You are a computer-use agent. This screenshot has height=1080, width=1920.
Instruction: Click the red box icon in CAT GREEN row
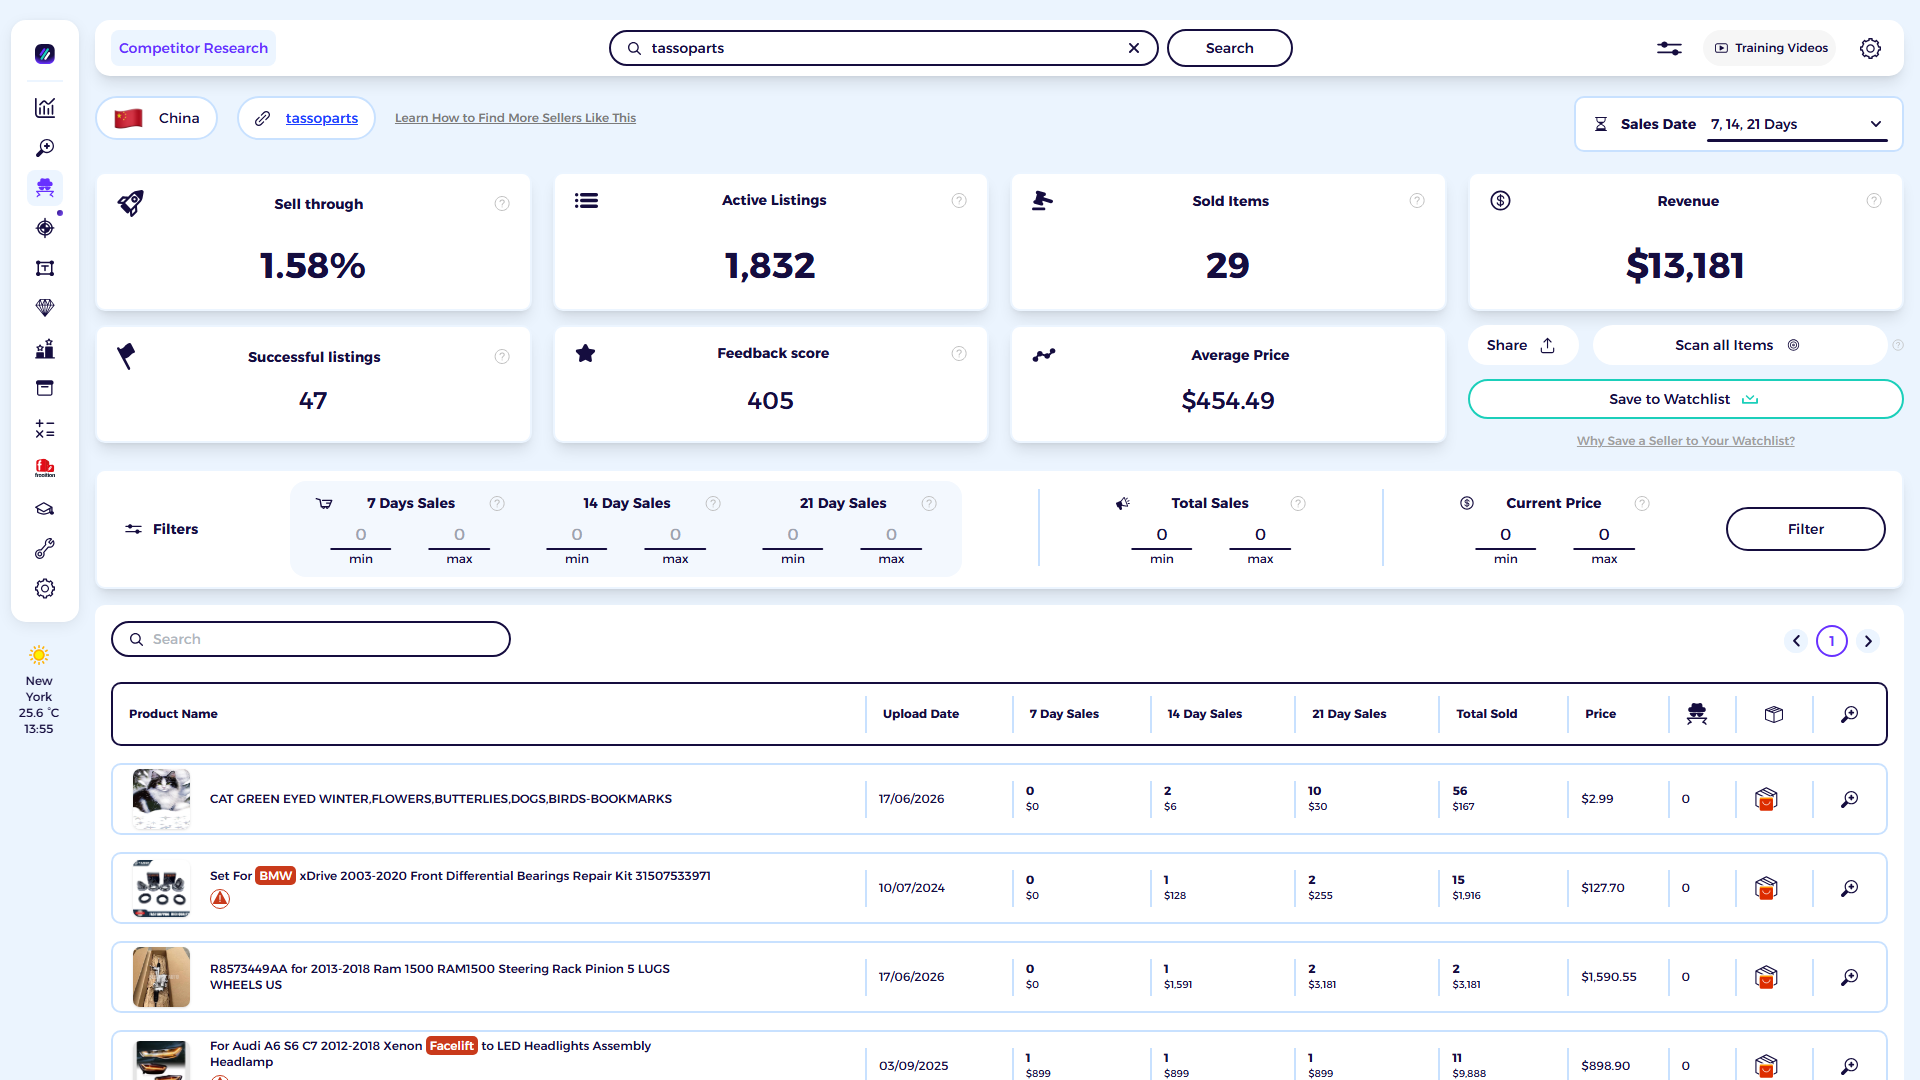(x=1766, y=800)
